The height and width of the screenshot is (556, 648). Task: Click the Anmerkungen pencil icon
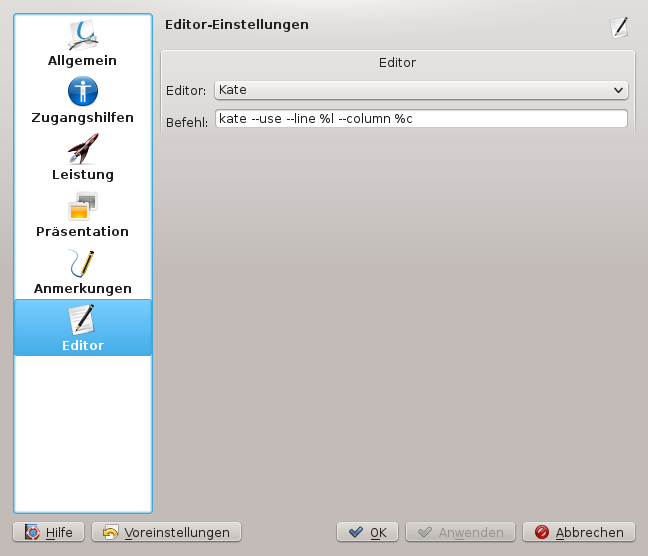click(82, 263)
